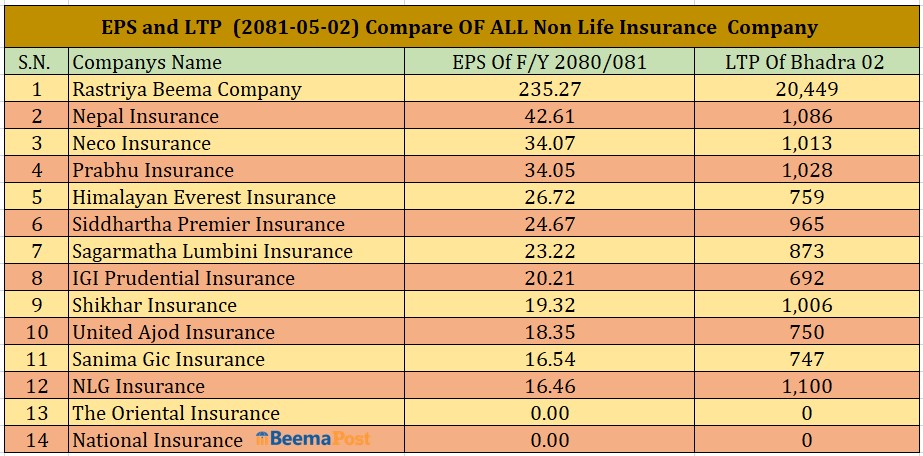The height and width of the screenshot is (456, 923).
Task: Select The Oriental Insurance name cell
Action: [175, 413]
